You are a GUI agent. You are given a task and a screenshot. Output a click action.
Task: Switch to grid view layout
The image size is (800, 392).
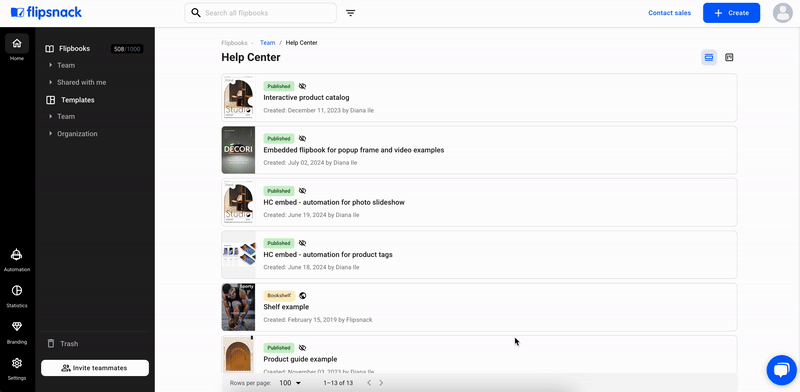[729, 58]
